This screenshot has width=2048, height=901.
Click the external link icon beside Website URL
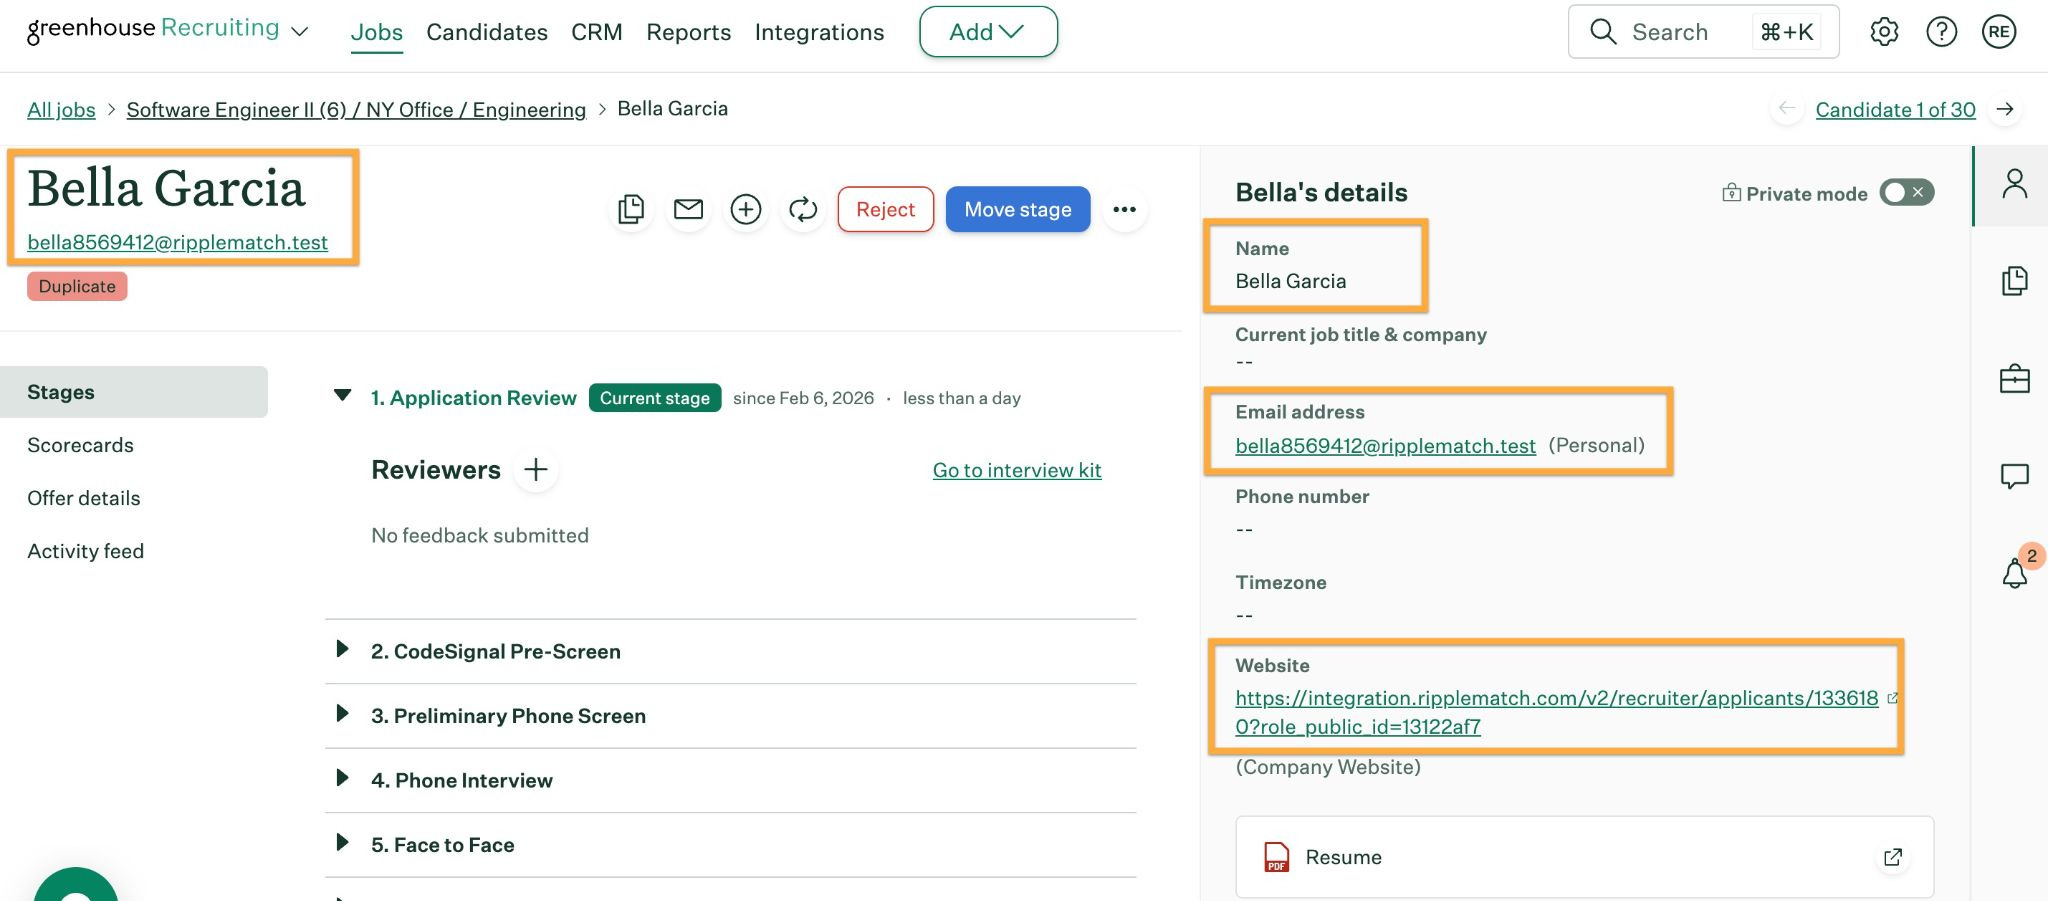click(x=1892, y=698)
